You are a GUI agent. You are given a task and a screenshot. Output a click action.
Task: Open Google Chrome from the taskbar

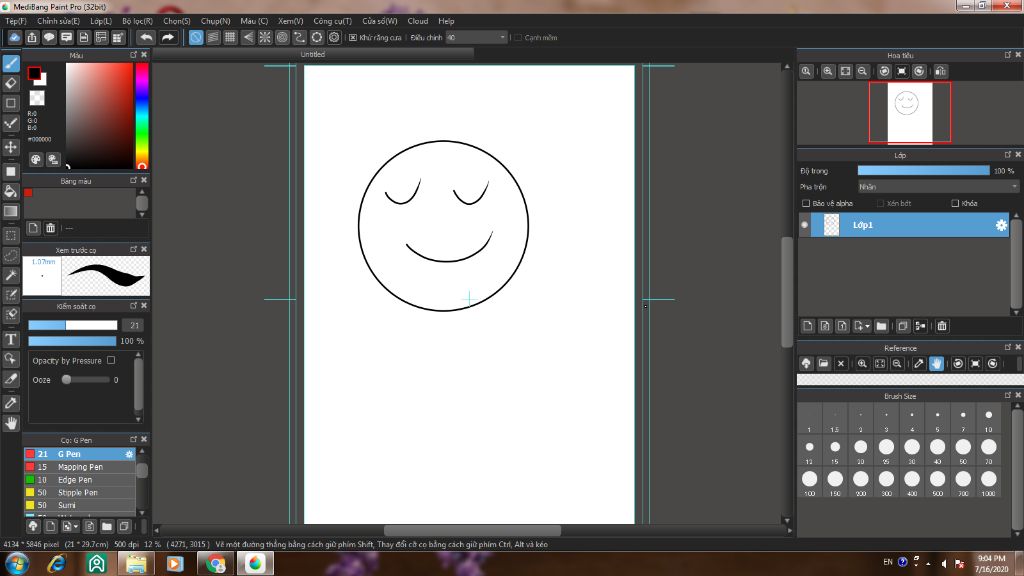coord(216,563)
